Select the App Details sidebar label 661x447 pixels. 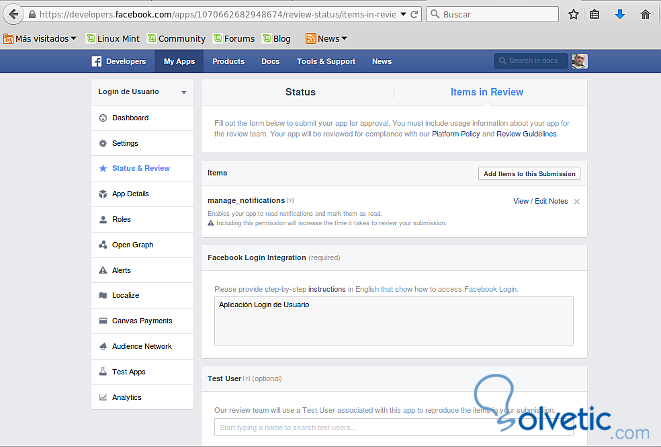click(130, 194)
